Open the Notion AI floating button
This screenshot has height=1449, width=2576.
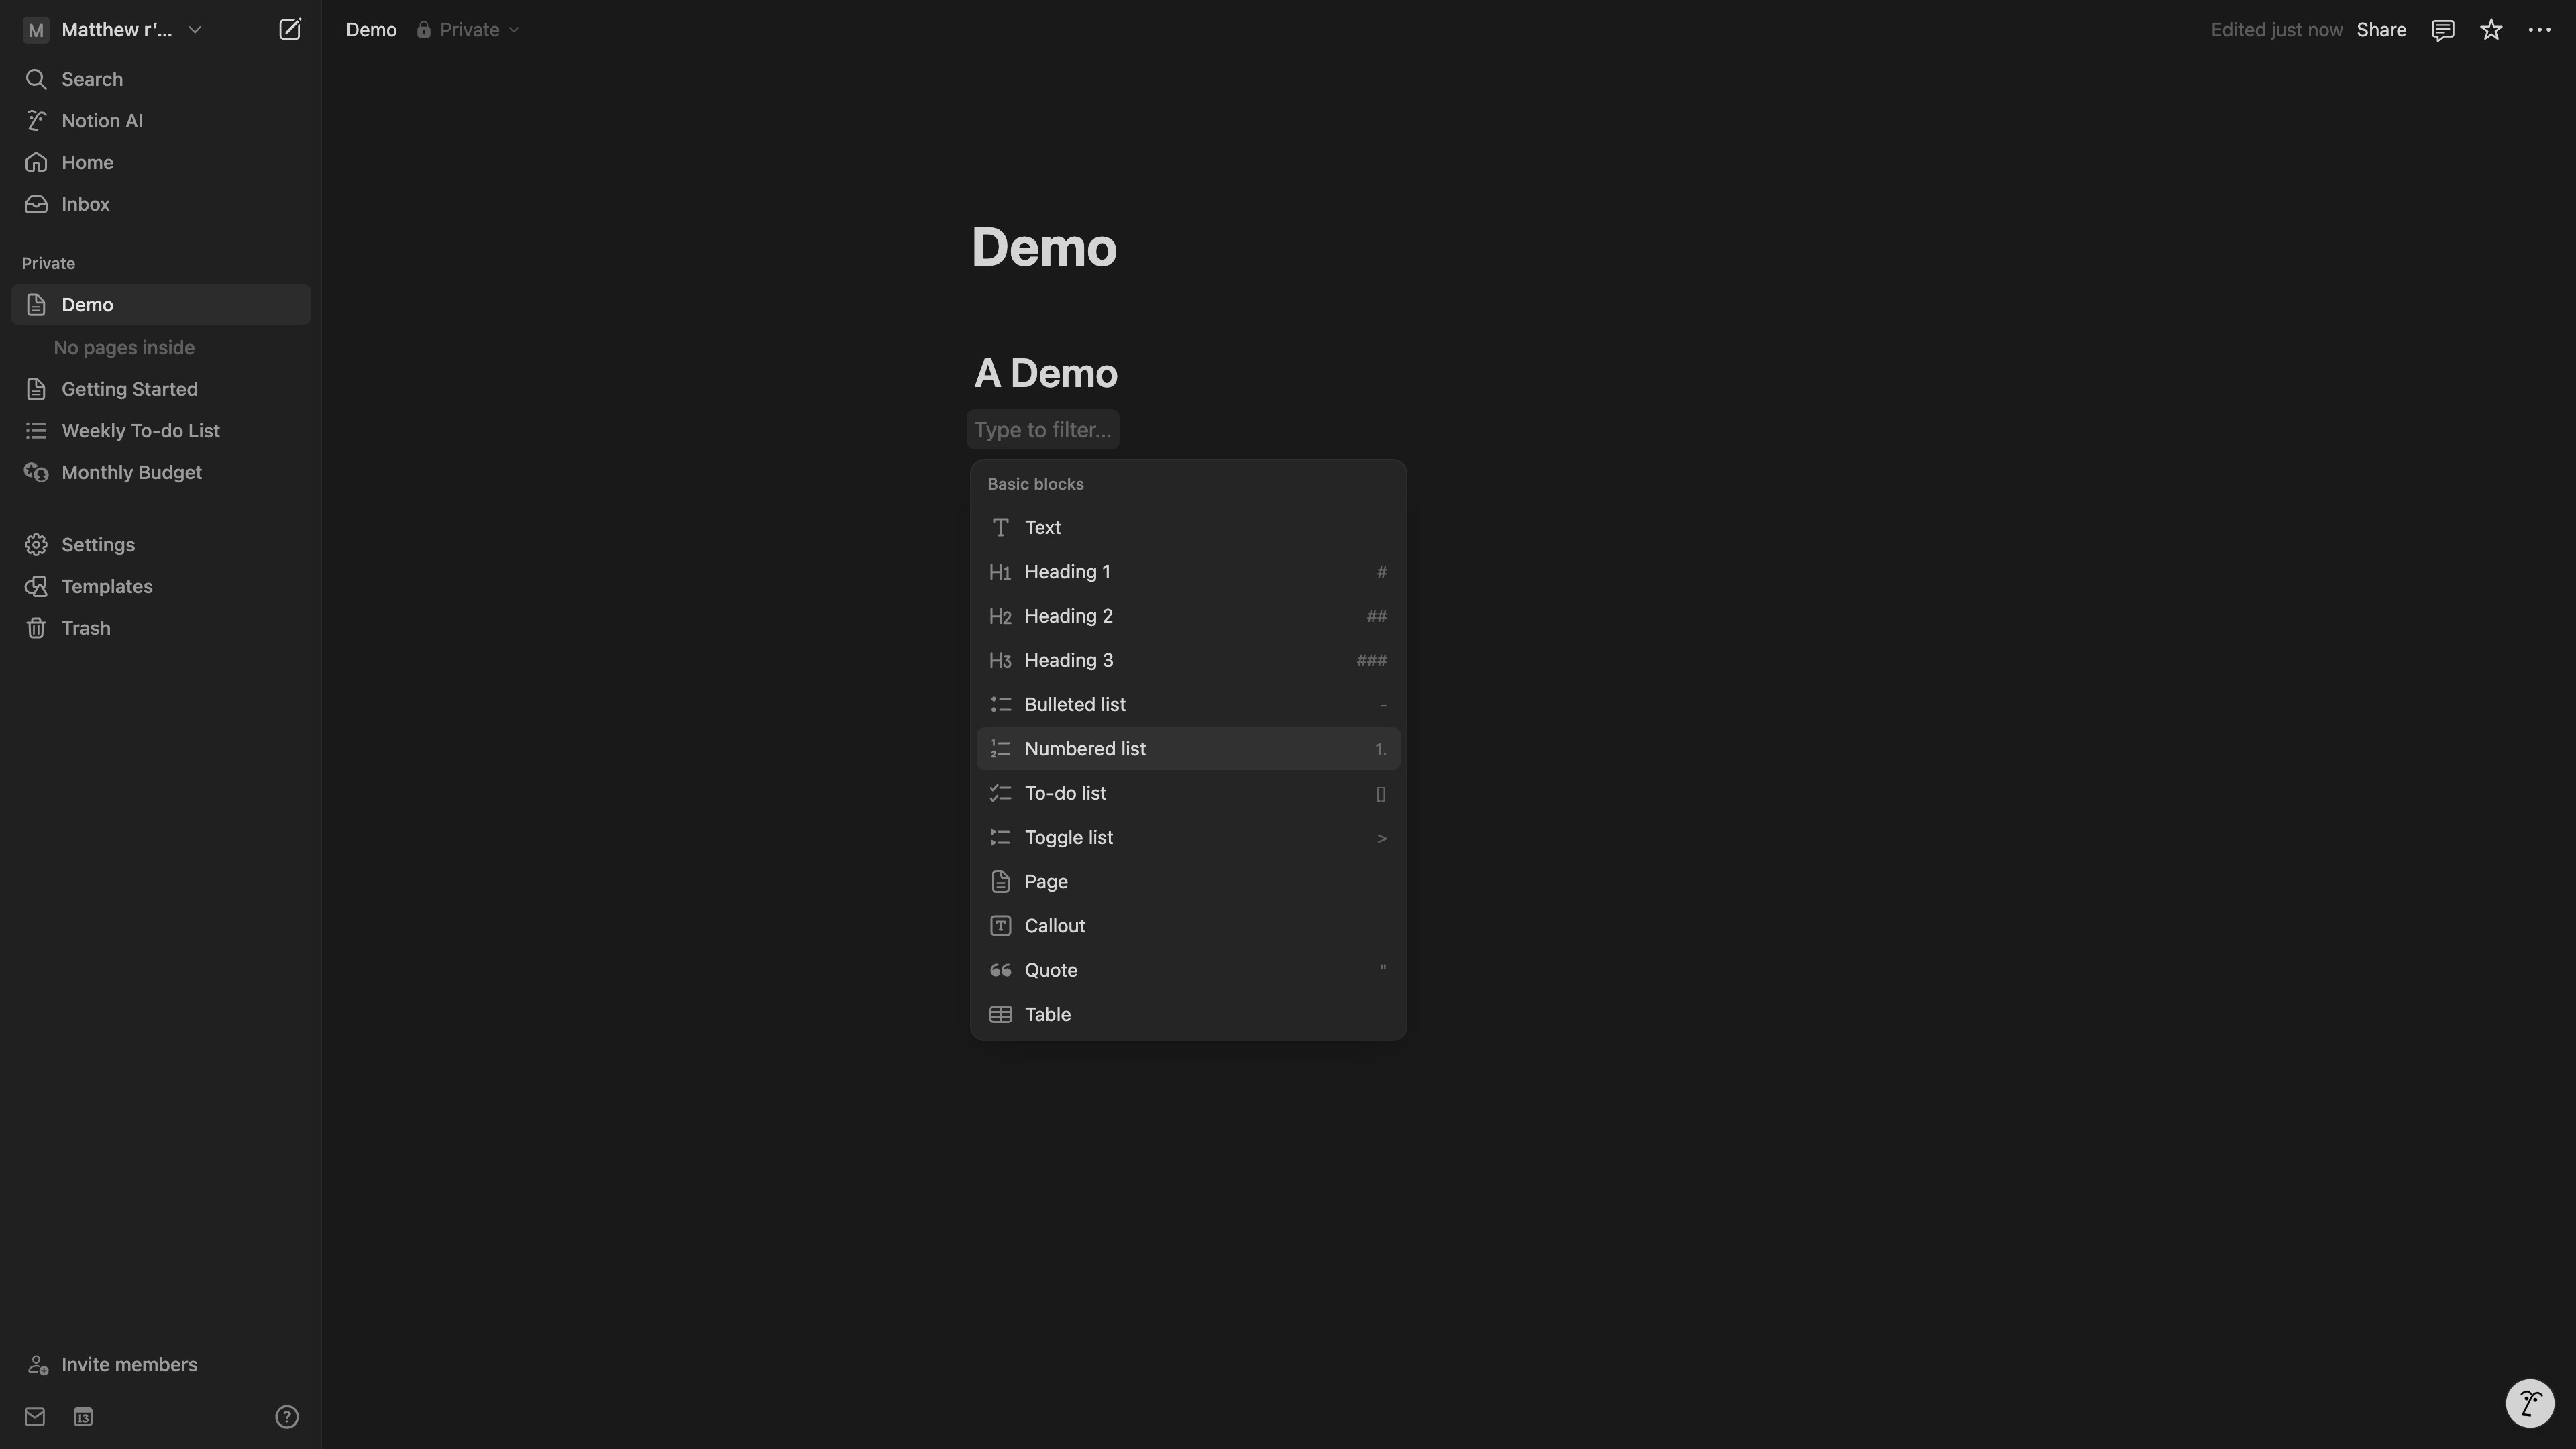click(2530, 1403)
